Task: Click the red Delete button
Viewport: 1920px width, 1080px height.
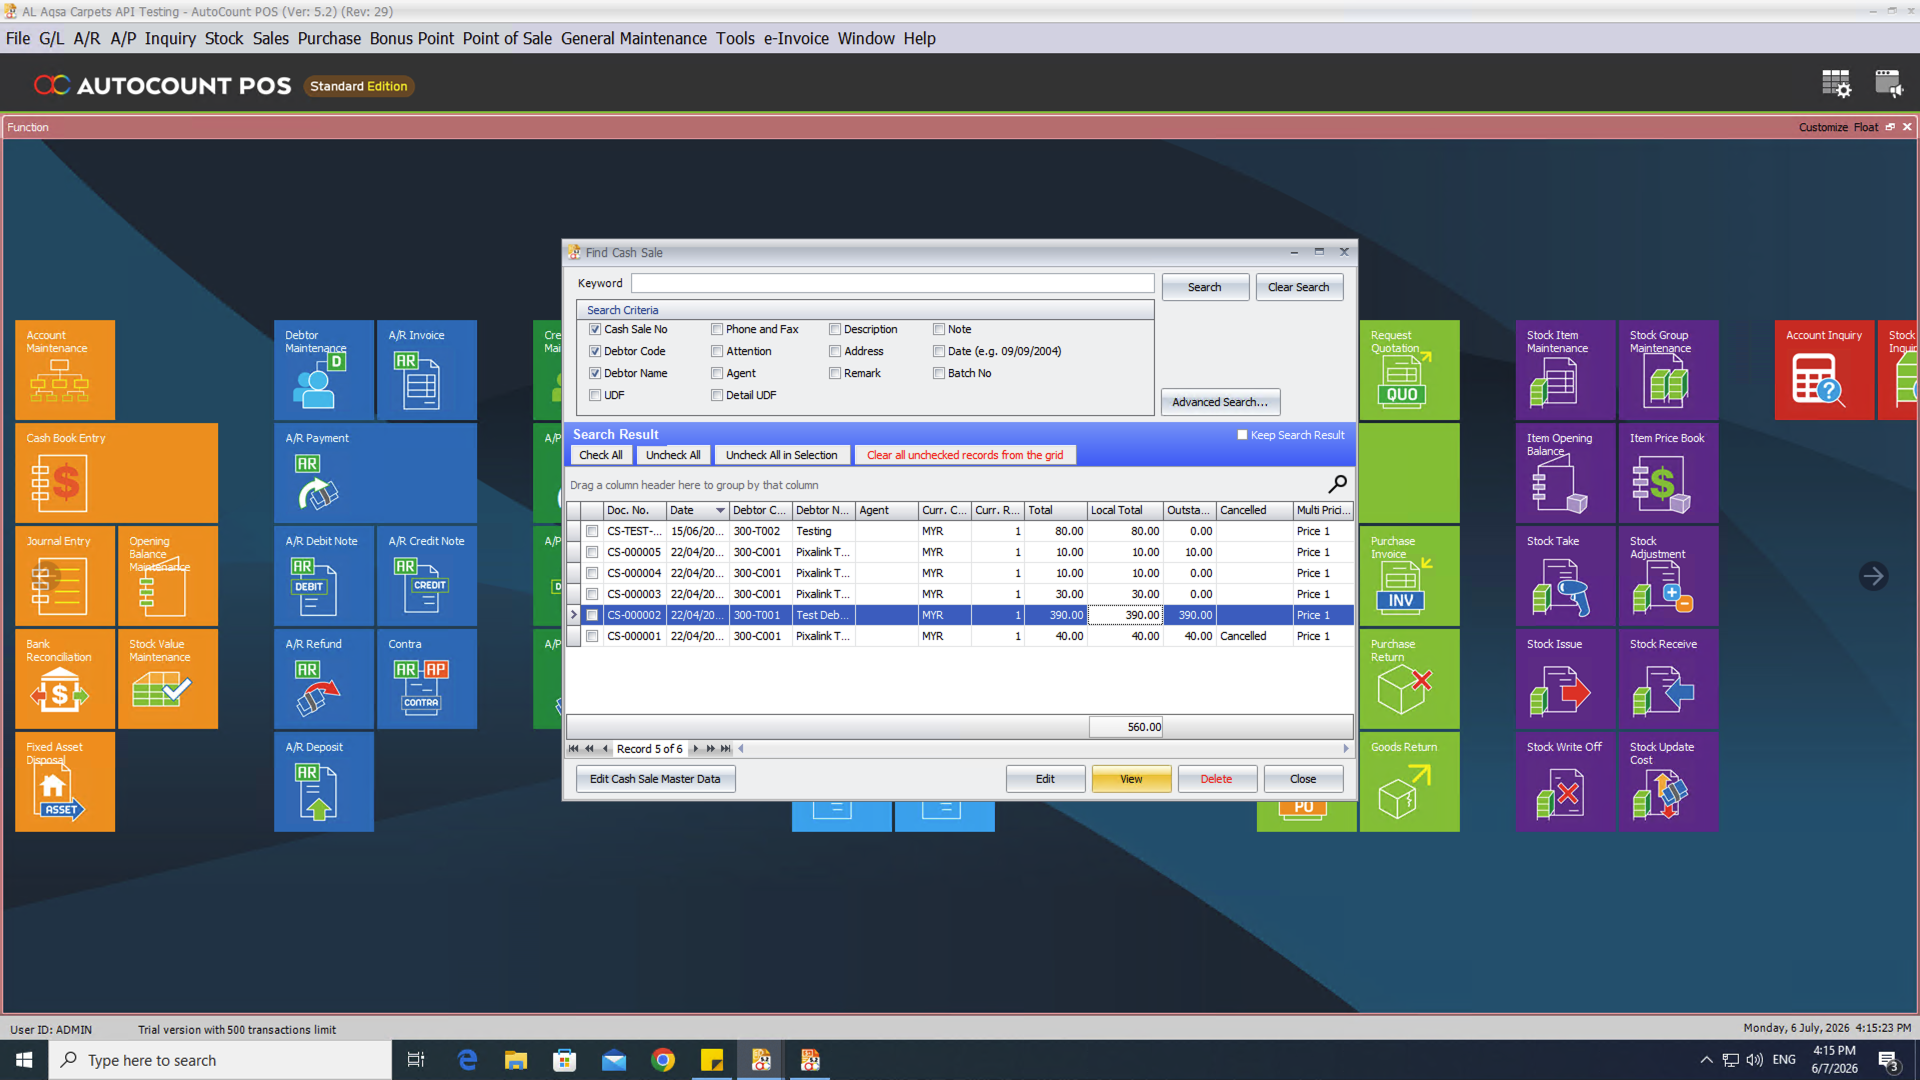Action: coord(1217,779)
